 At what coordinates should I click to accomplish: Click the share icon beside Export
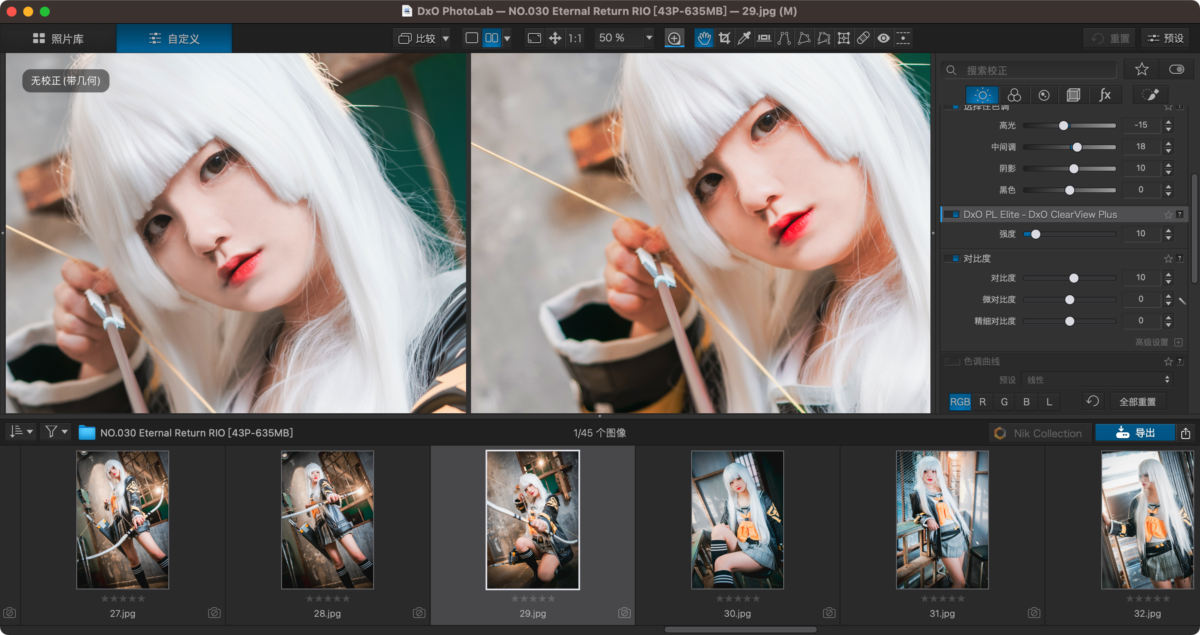pyautogui.click(x=1186, y=433)
